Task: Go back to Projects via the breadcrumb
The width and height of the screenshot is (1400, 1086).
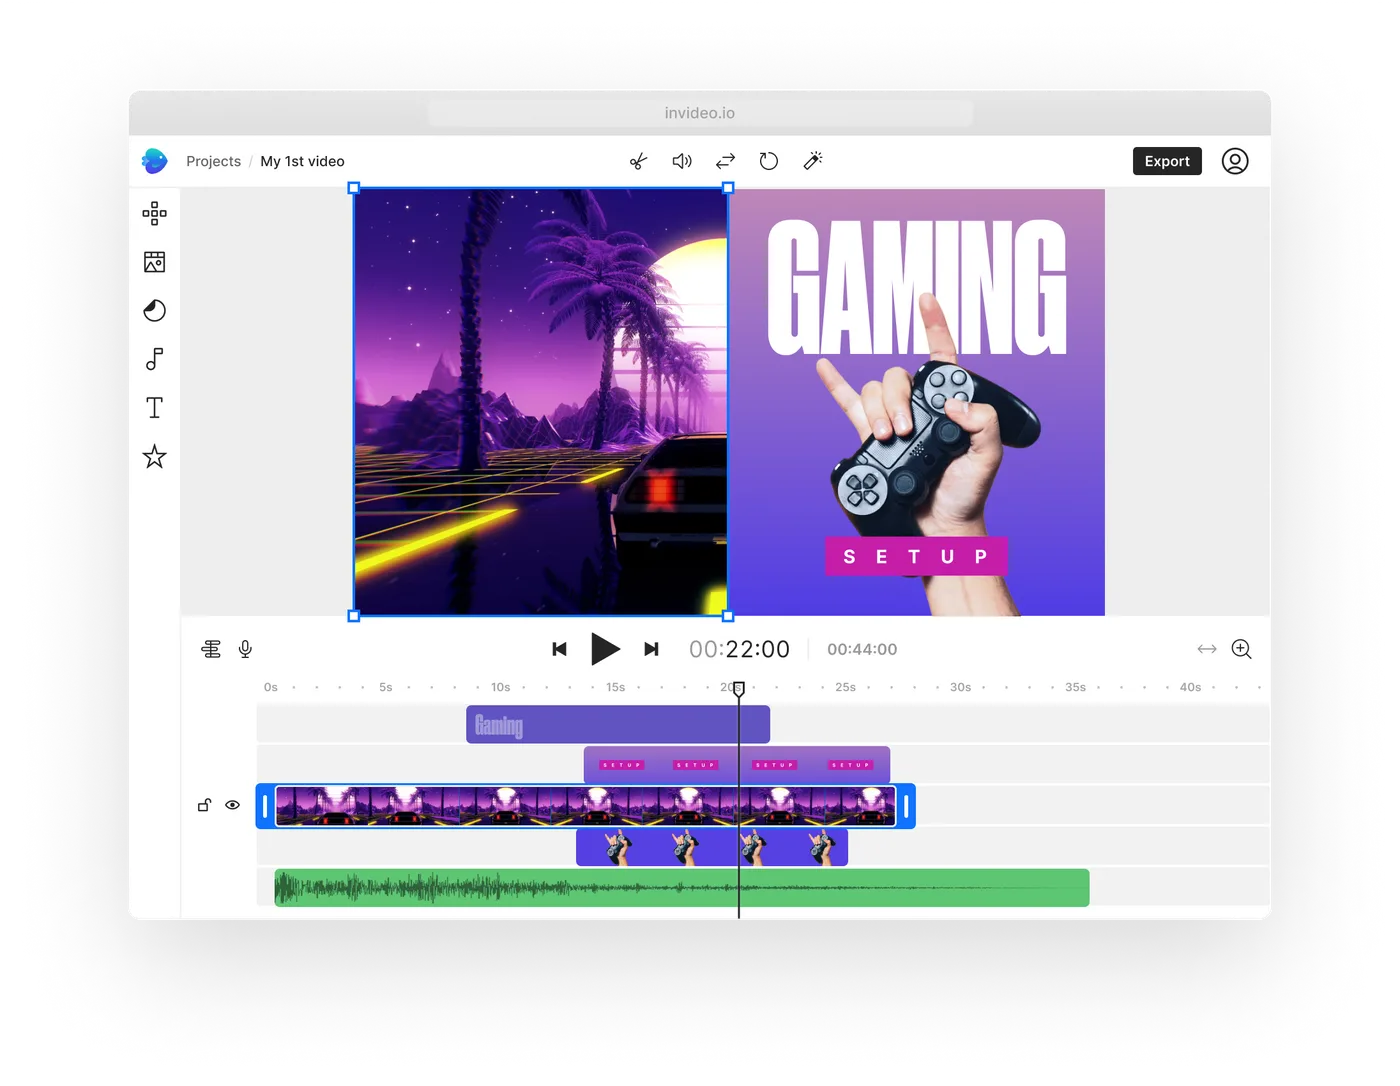Action: (213, 161)
